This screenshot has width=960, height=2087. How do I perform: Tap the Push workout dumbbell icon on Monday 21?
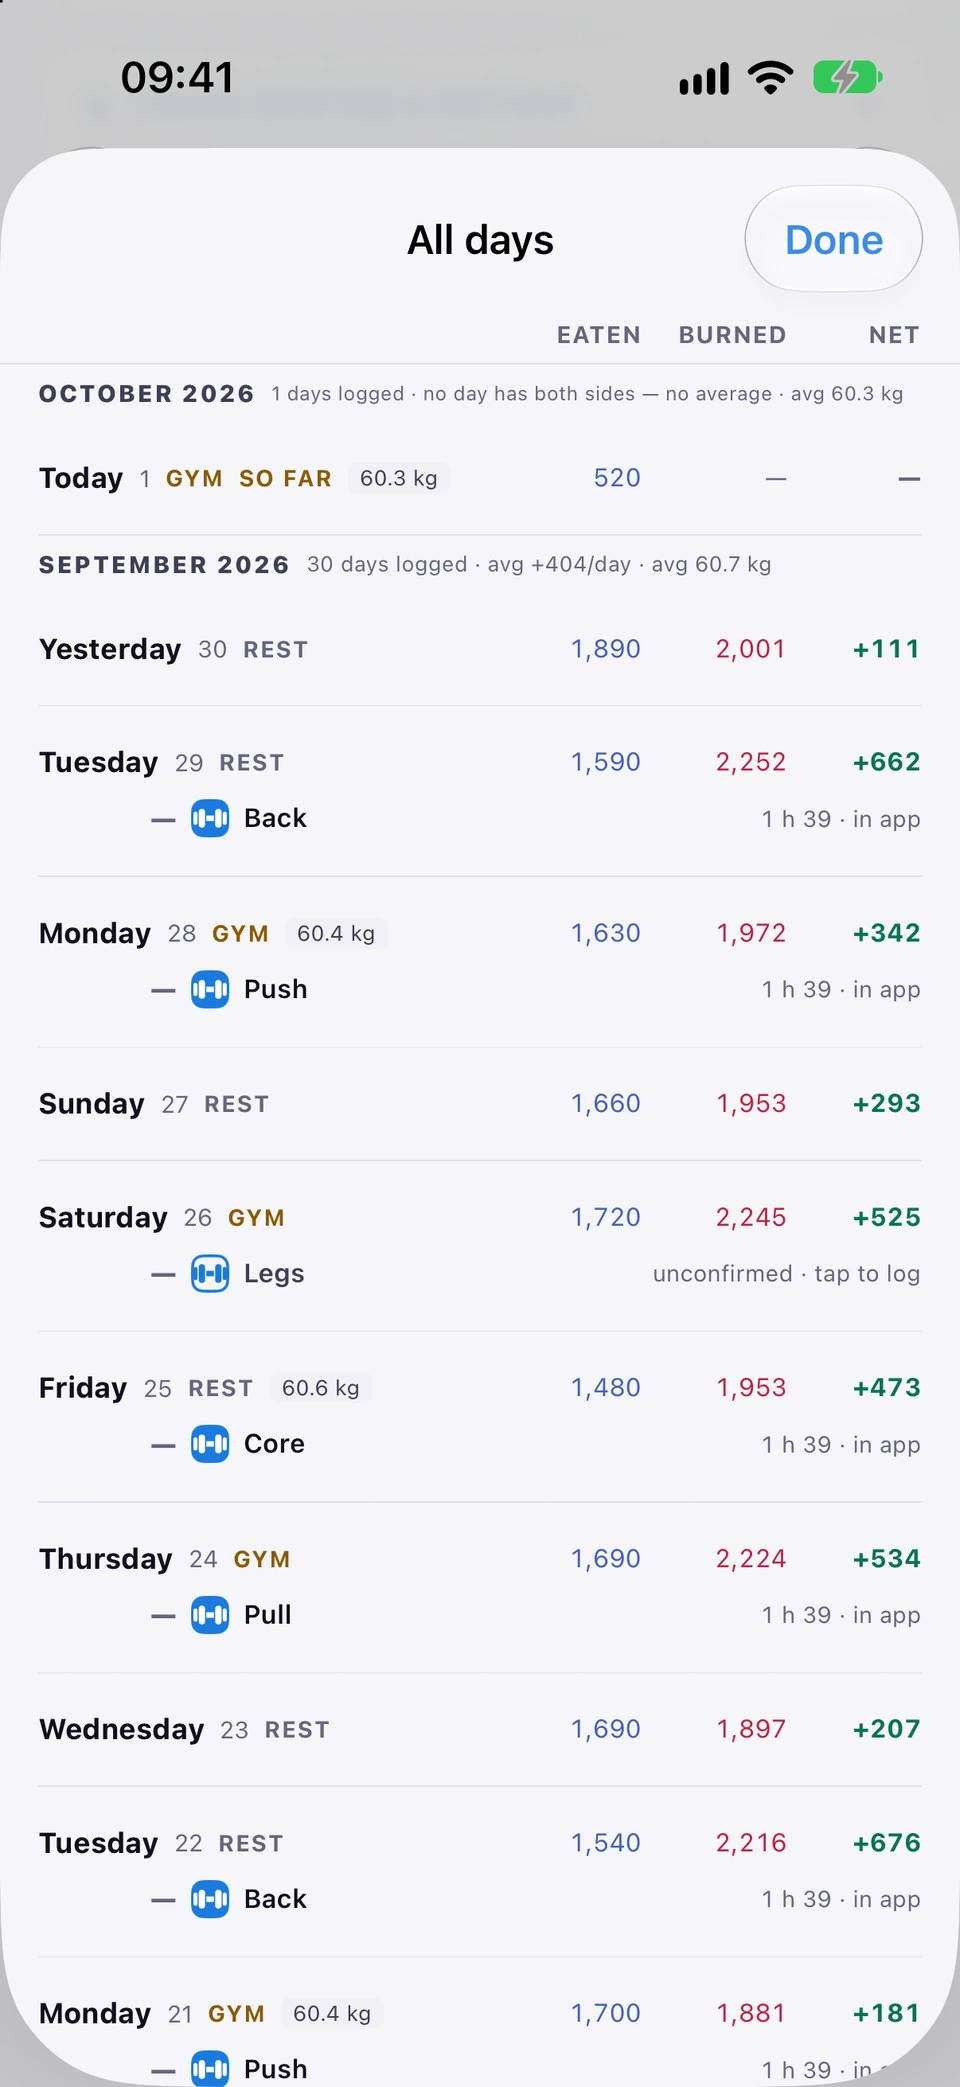[210, 2068]
